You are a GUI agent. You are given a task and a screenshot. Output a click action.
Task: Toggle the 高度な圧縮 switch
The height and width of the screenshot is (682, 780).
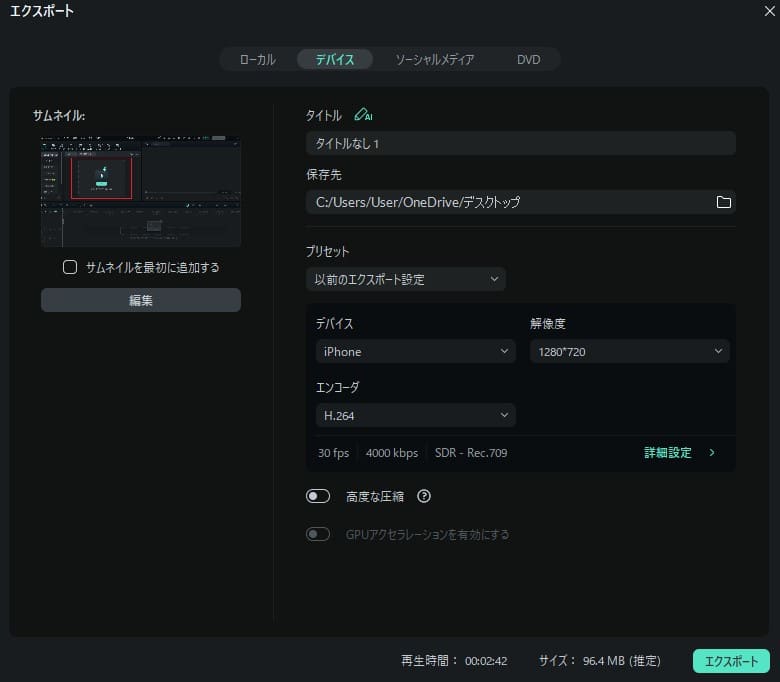[x=318, y=496]
